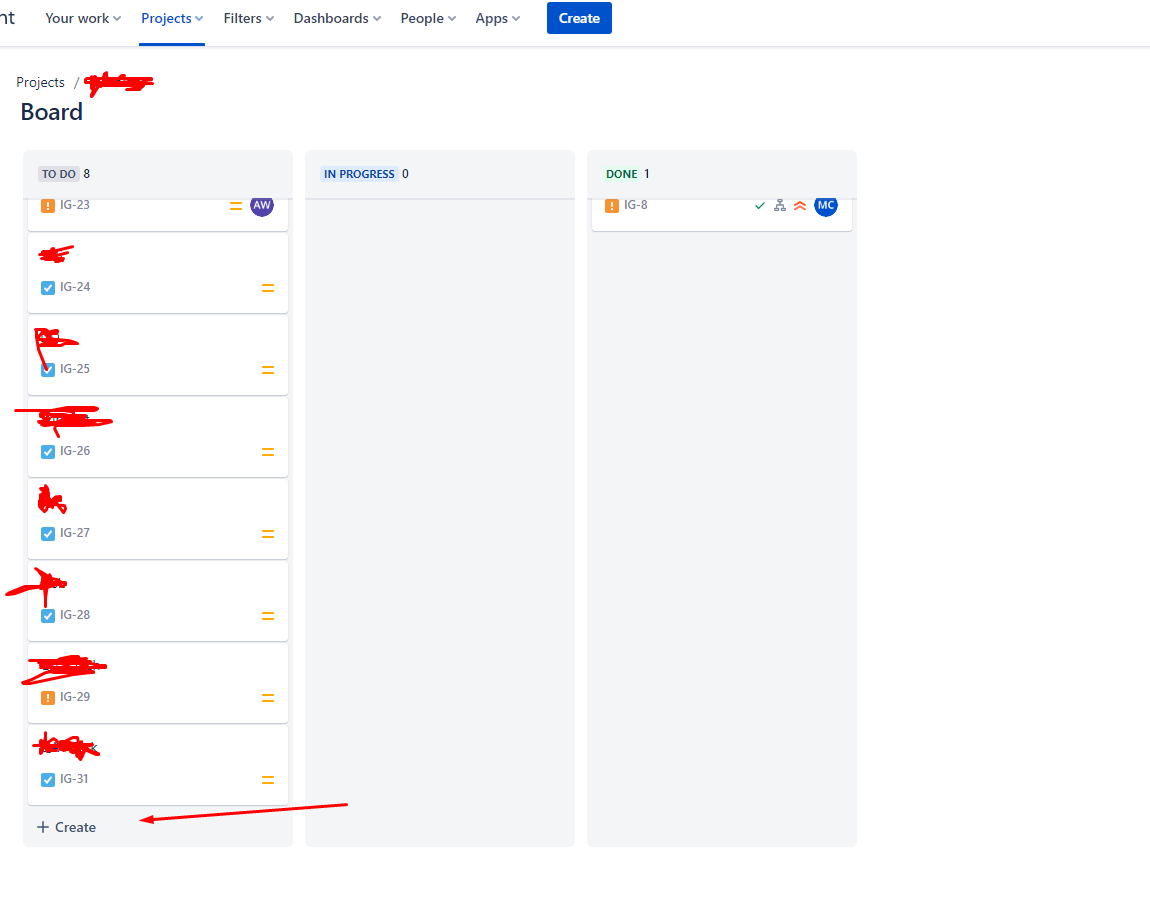Image resolution: width=1150 pixels, height=897 pixels.
Task: Click the AW assignee avatar on IG-23
Action: (x=262, y=205)
